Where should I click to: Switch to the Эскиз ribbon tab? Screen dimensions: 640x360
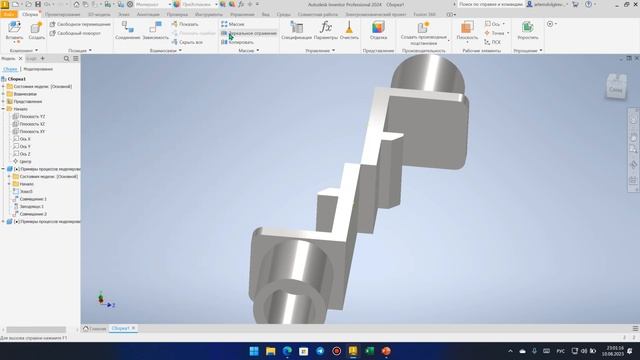coord(124,14)
